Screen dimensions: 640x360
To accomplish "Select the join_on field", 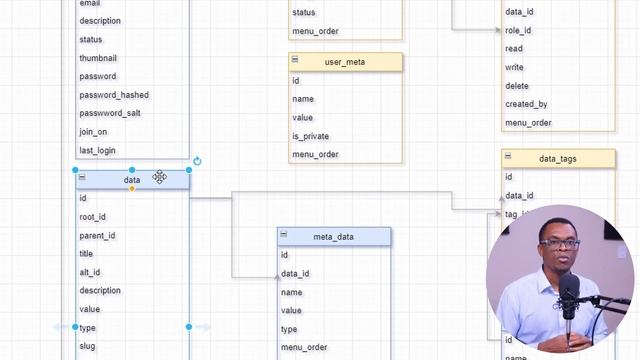I will (132, 132).
